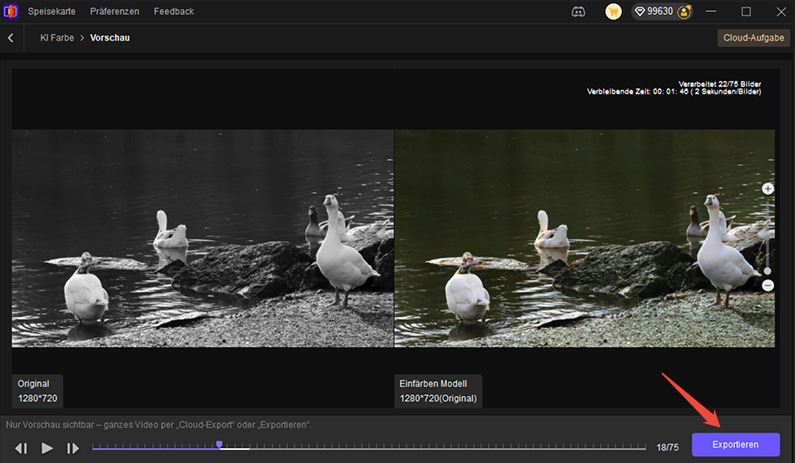This screenshot has width=795, height=463.
Task: Open the user account profile icon
Action: 684,12
